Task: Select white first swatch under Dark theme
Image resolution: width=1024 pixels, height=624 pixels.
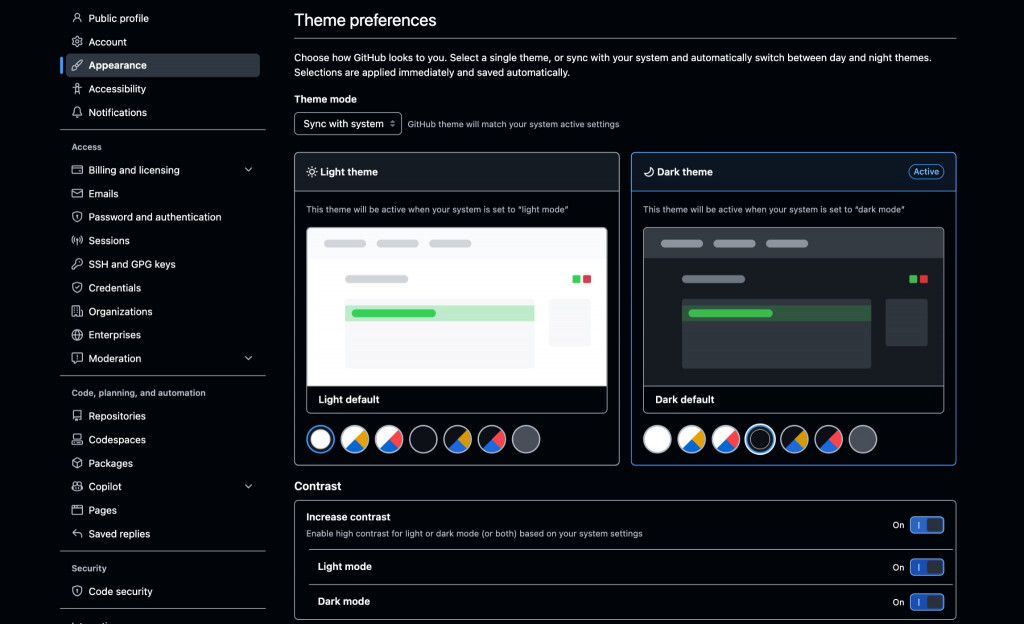Action: [657, 439]
